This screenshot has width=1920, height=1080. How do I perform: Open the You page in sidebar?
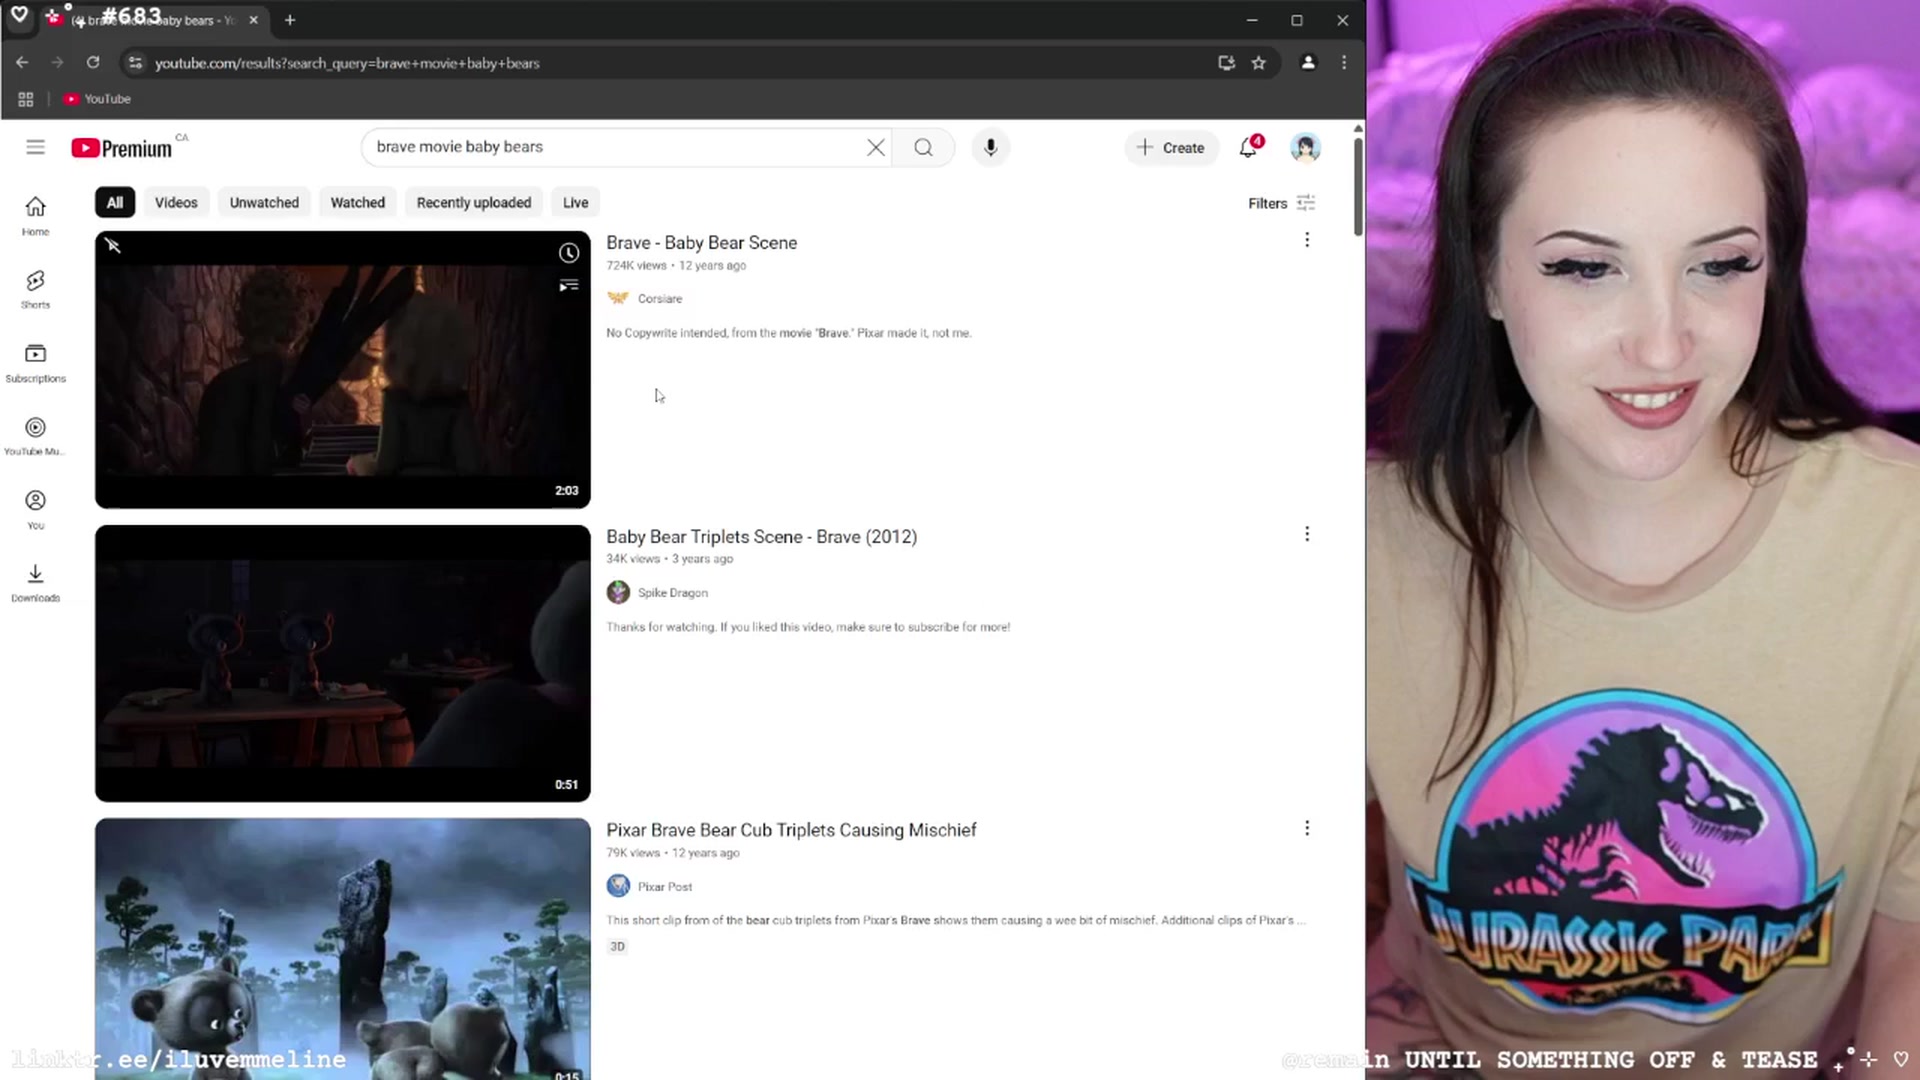tap(35, 510)
